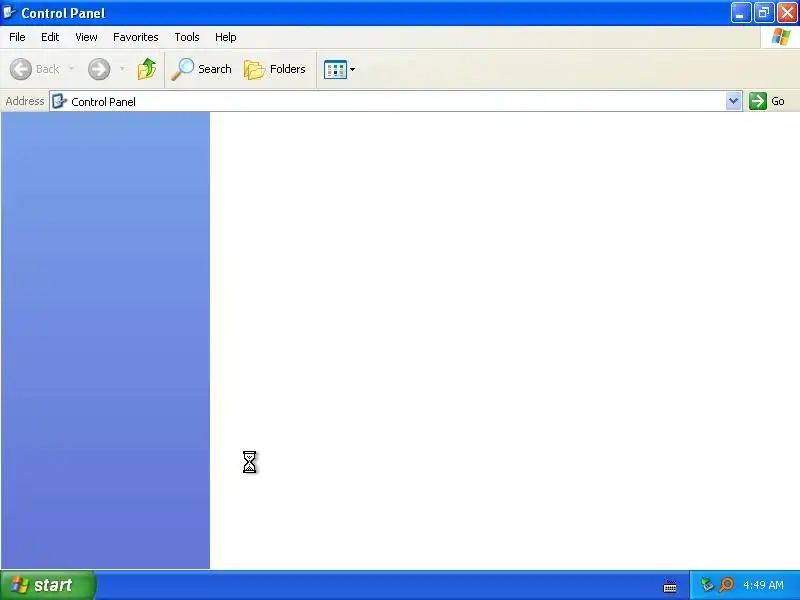Click the Go button
800x600 pixels.
tap(767, 101)
